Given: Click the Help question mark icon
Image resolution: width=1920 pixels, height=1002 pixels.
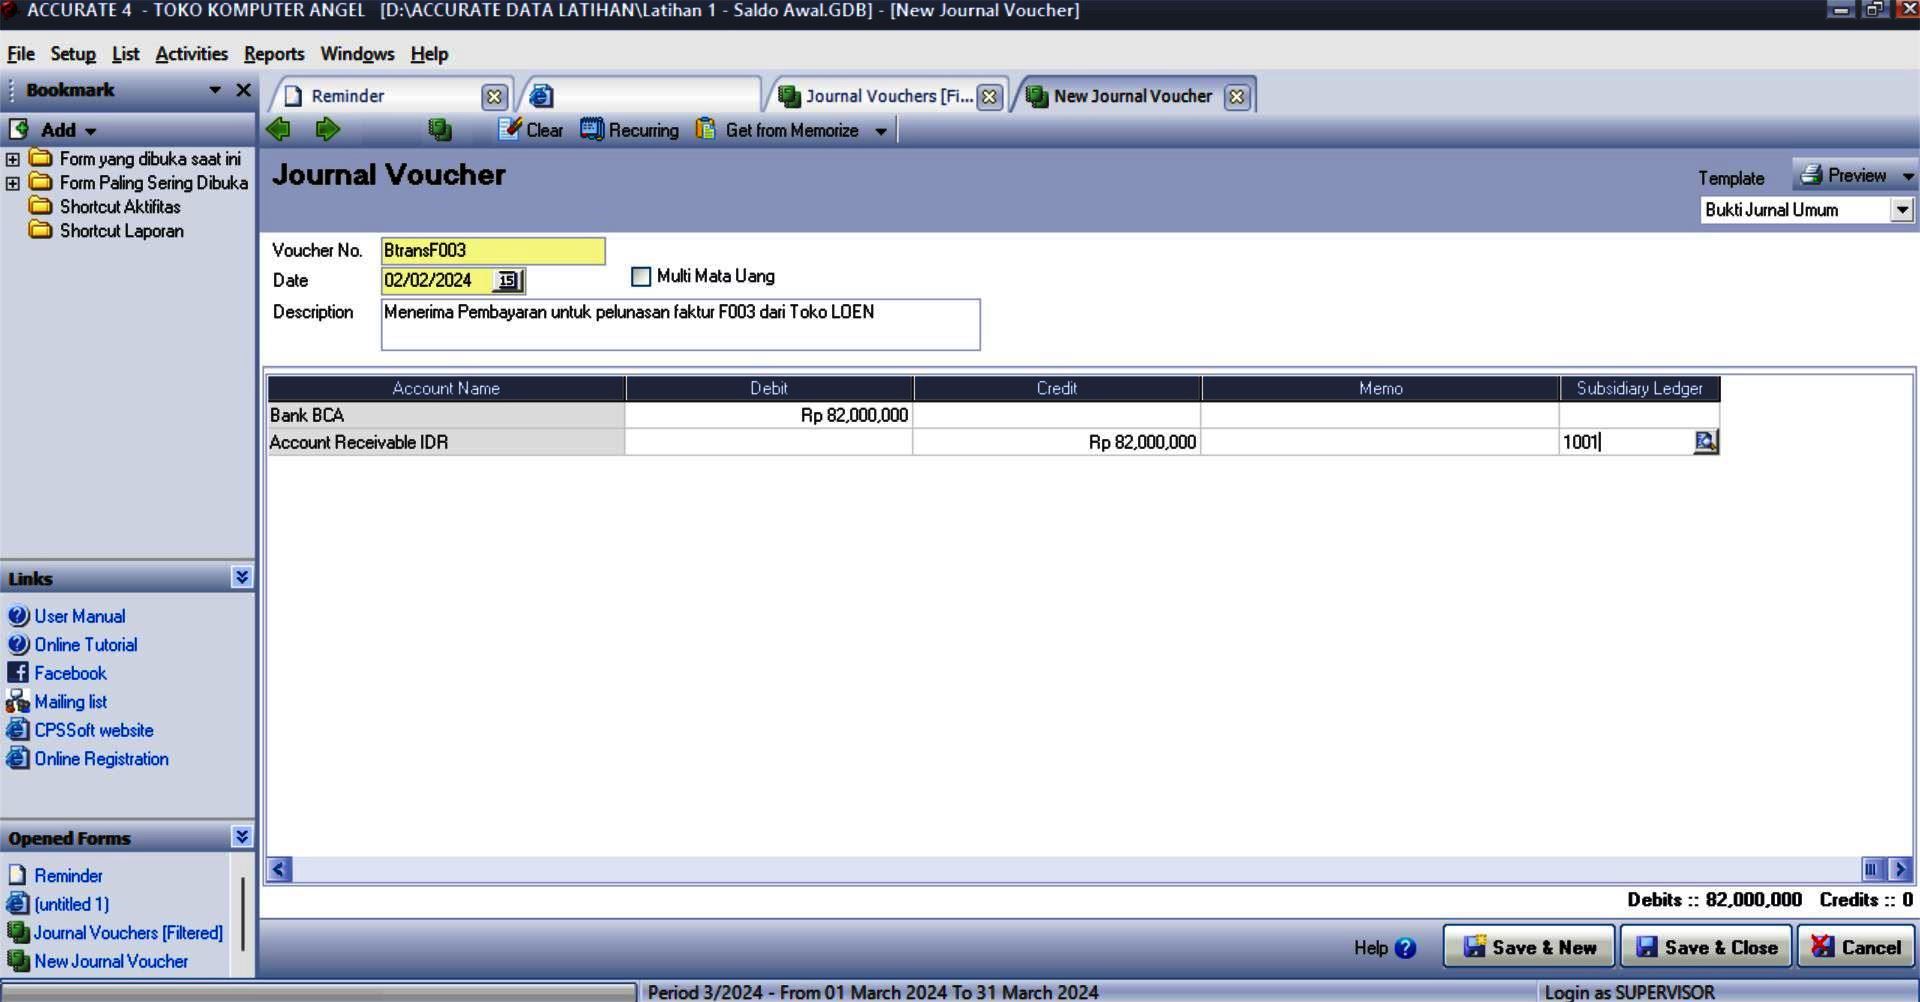Looking at the screenshot, I should pos(1405,948).
